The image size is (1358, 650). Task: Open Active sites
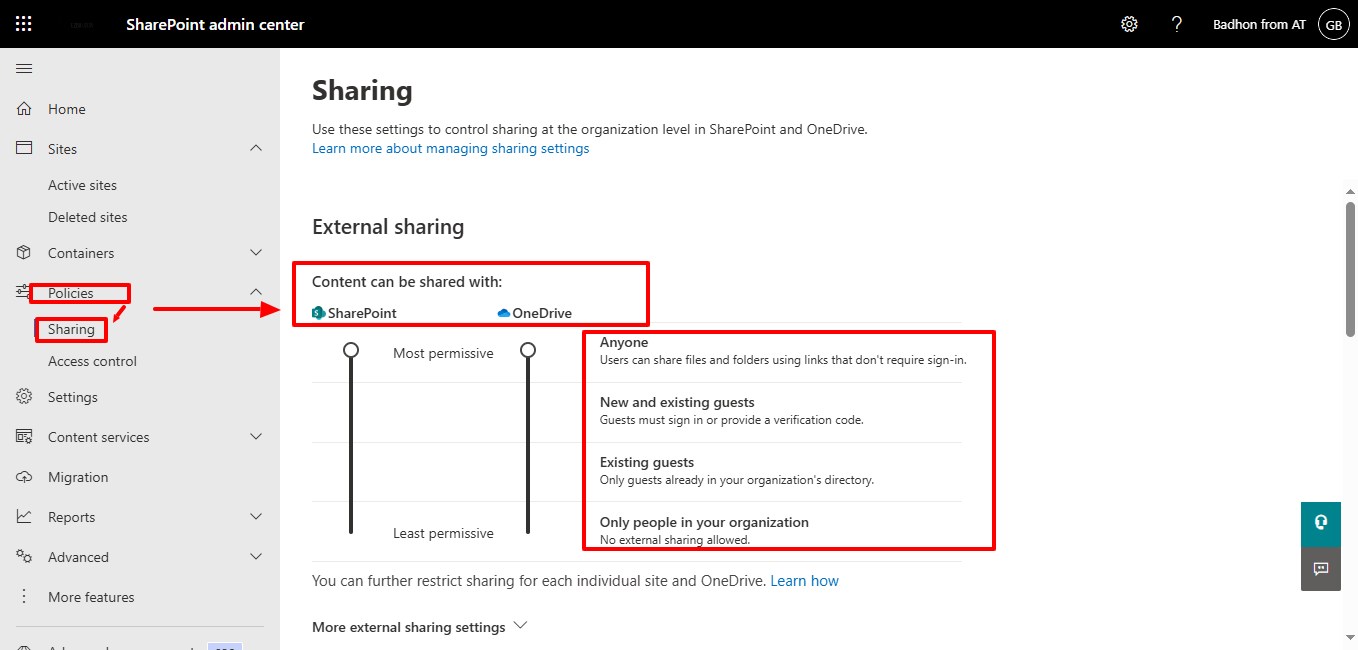click(82, 185)
